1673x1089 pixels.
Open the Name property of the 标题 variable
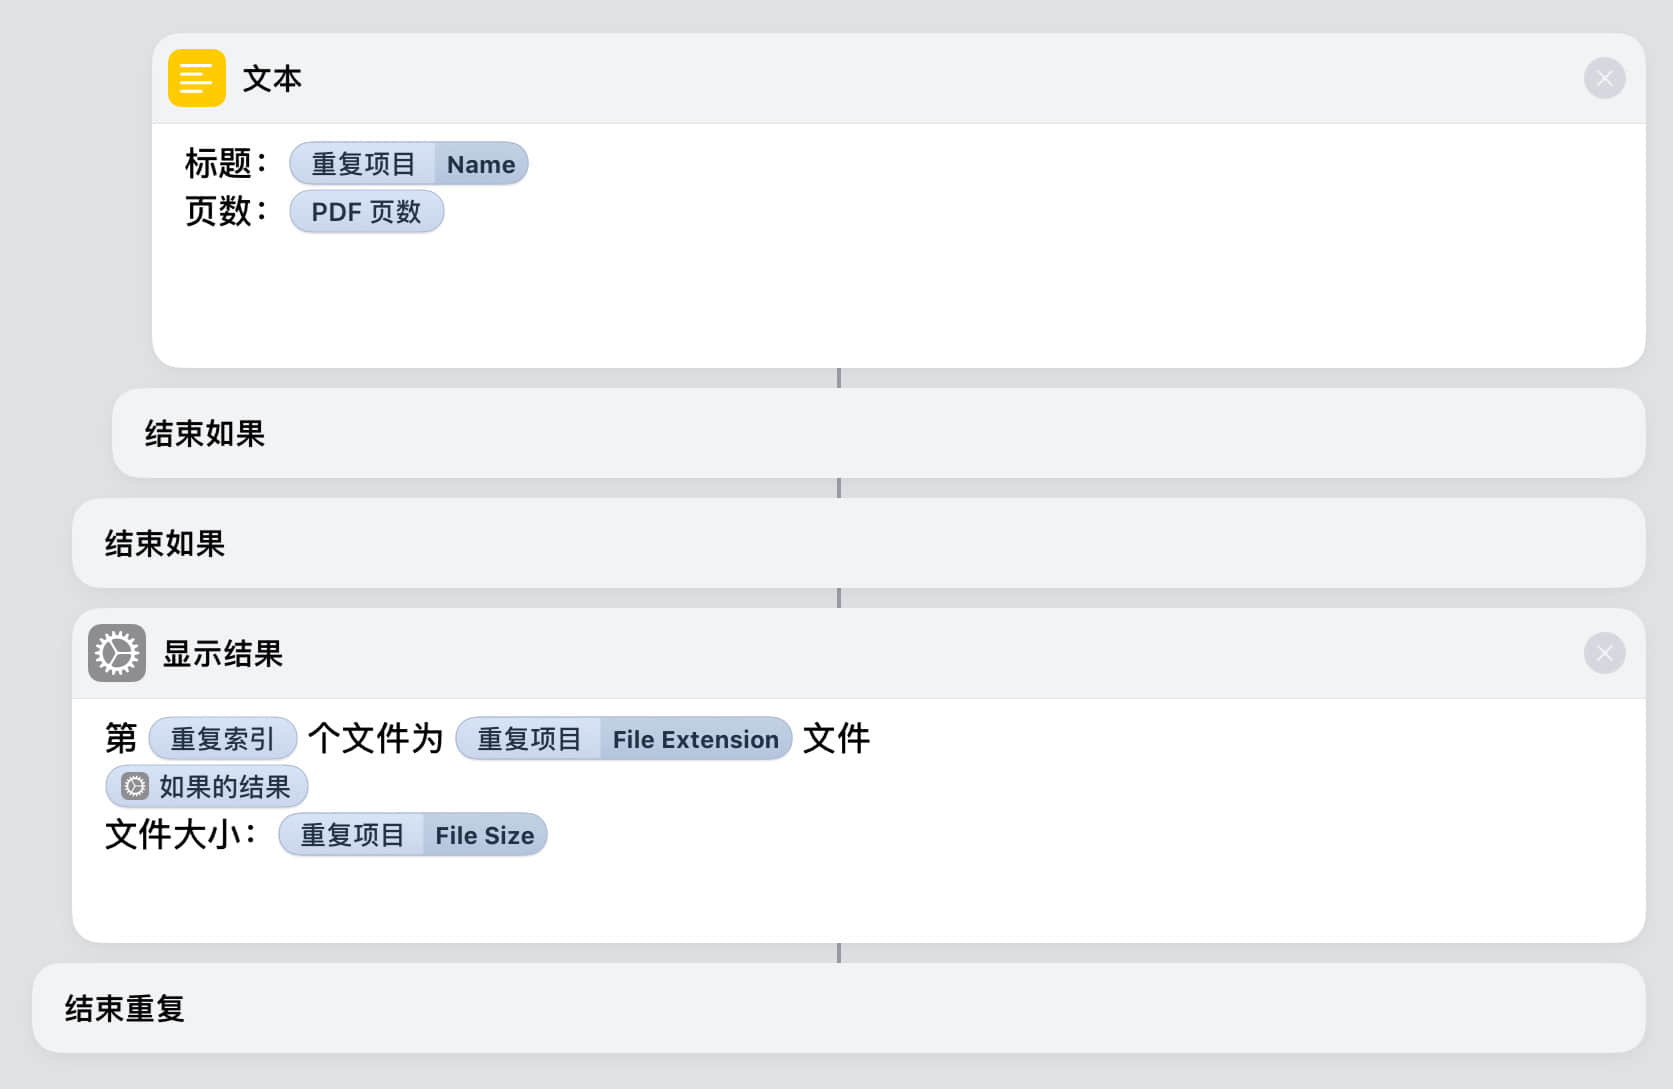pyautogui.click(x=481, y=164)
